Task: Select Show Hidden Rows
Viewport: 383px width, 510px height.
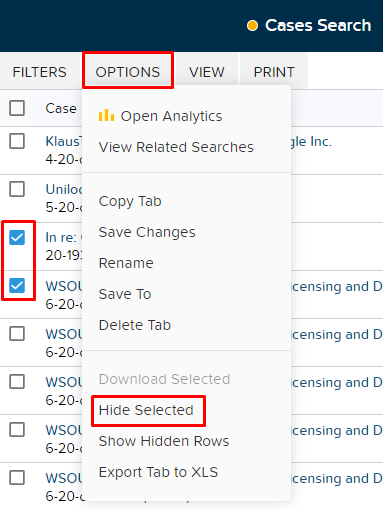Action: (x=164, y=441)
